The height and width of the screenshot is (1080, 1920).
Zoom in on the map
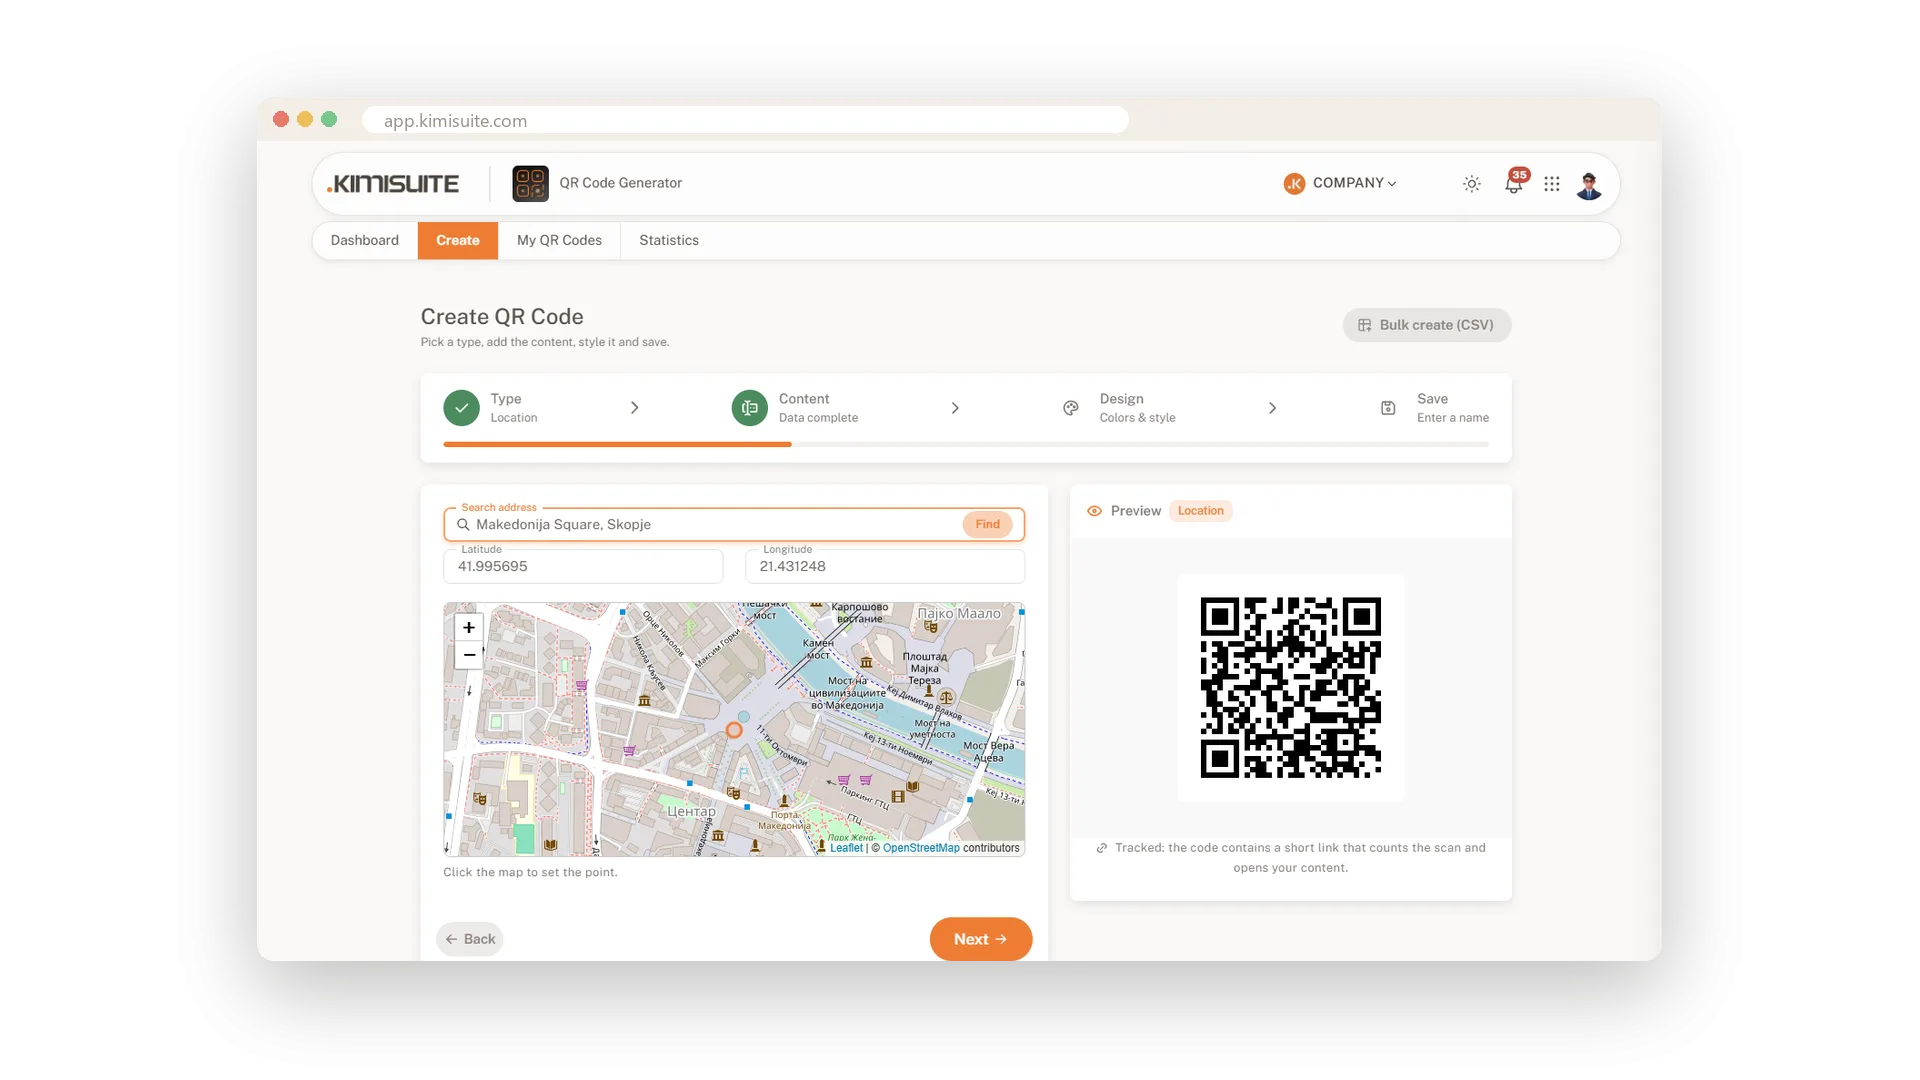469,627
